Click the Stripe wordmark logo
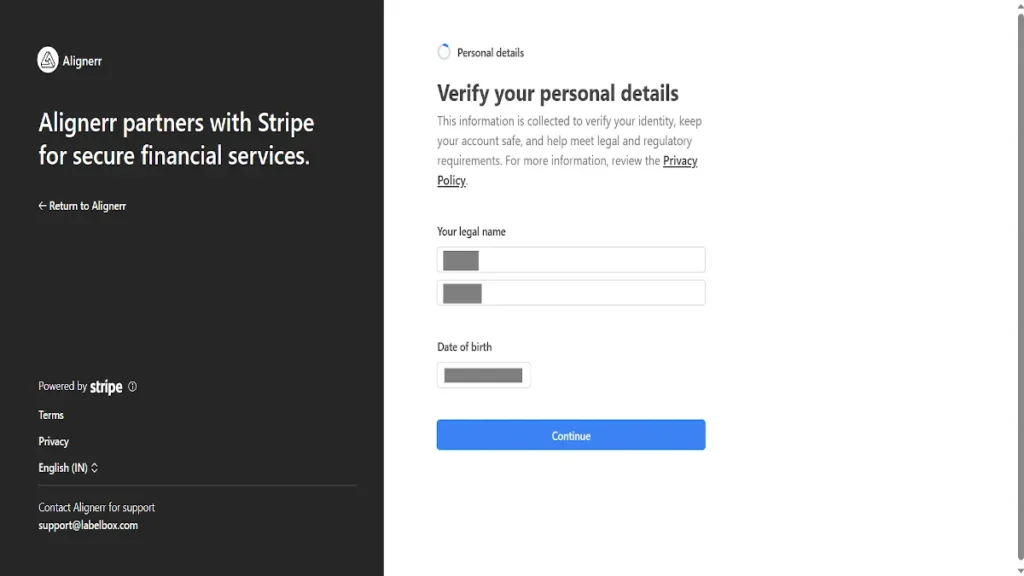Screen dimensions: 1024x576 [106, 387]
